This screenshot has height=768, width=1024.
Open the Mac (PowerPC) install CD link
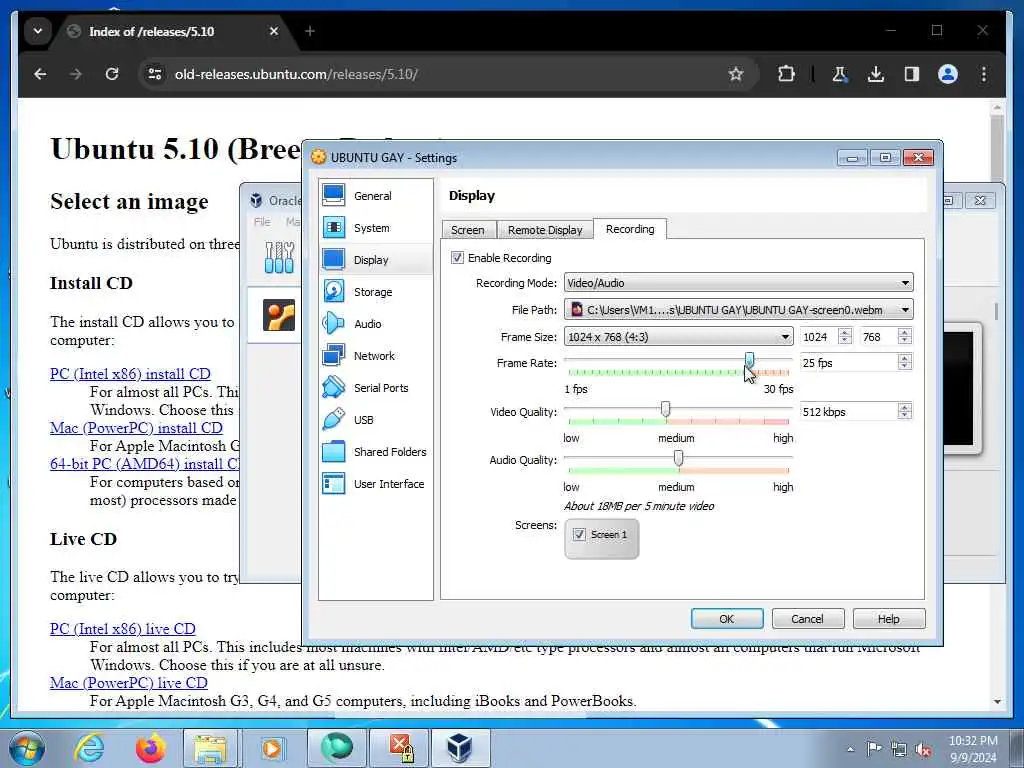pos(136,428)
